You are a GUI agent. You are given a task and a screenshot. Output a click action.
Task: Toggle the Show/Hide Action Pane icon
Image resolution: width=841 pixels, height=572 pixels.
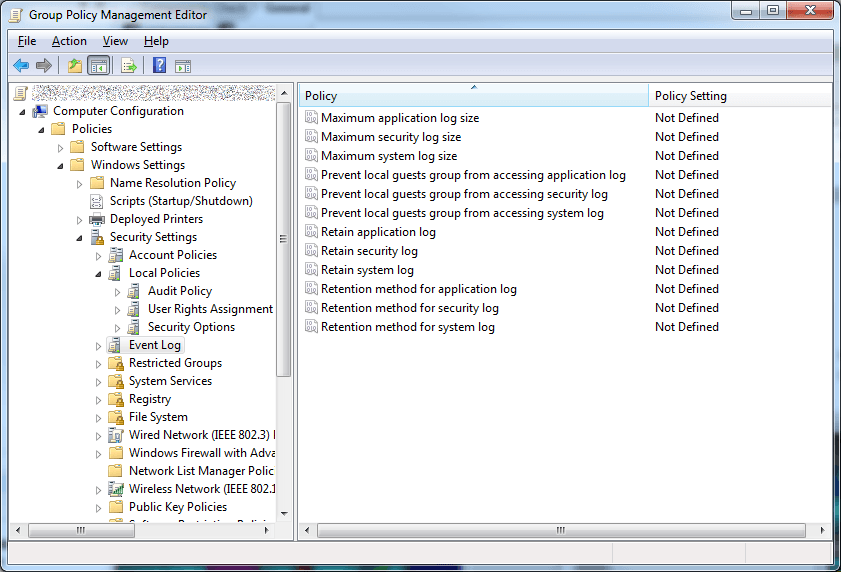click(x=182, y=66)
